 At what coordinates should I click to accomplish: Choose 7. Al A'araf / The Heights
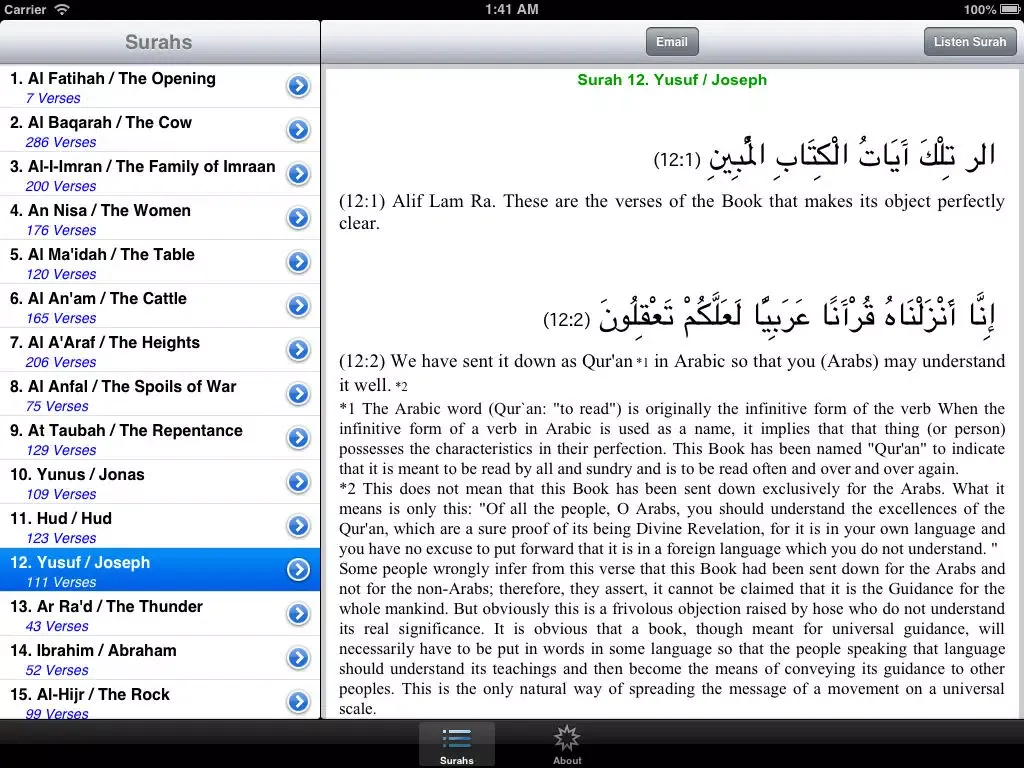[x=160, y=349]
